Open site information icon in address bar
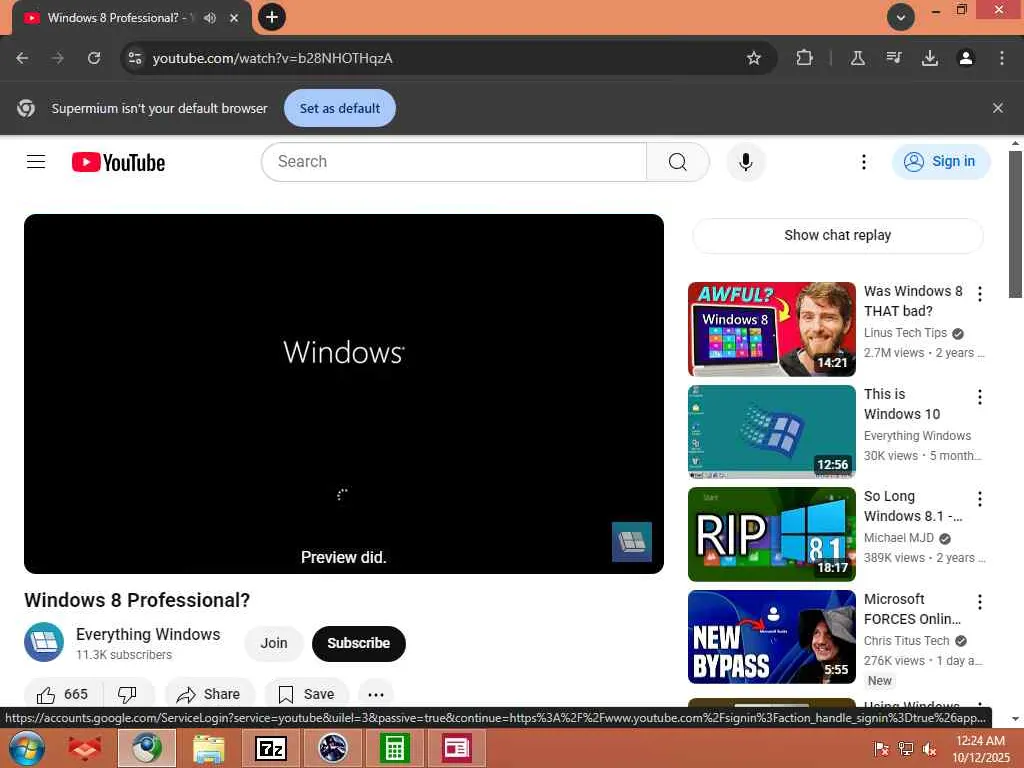This screenshot has width=1024, height=768. (x=135, y=58)
